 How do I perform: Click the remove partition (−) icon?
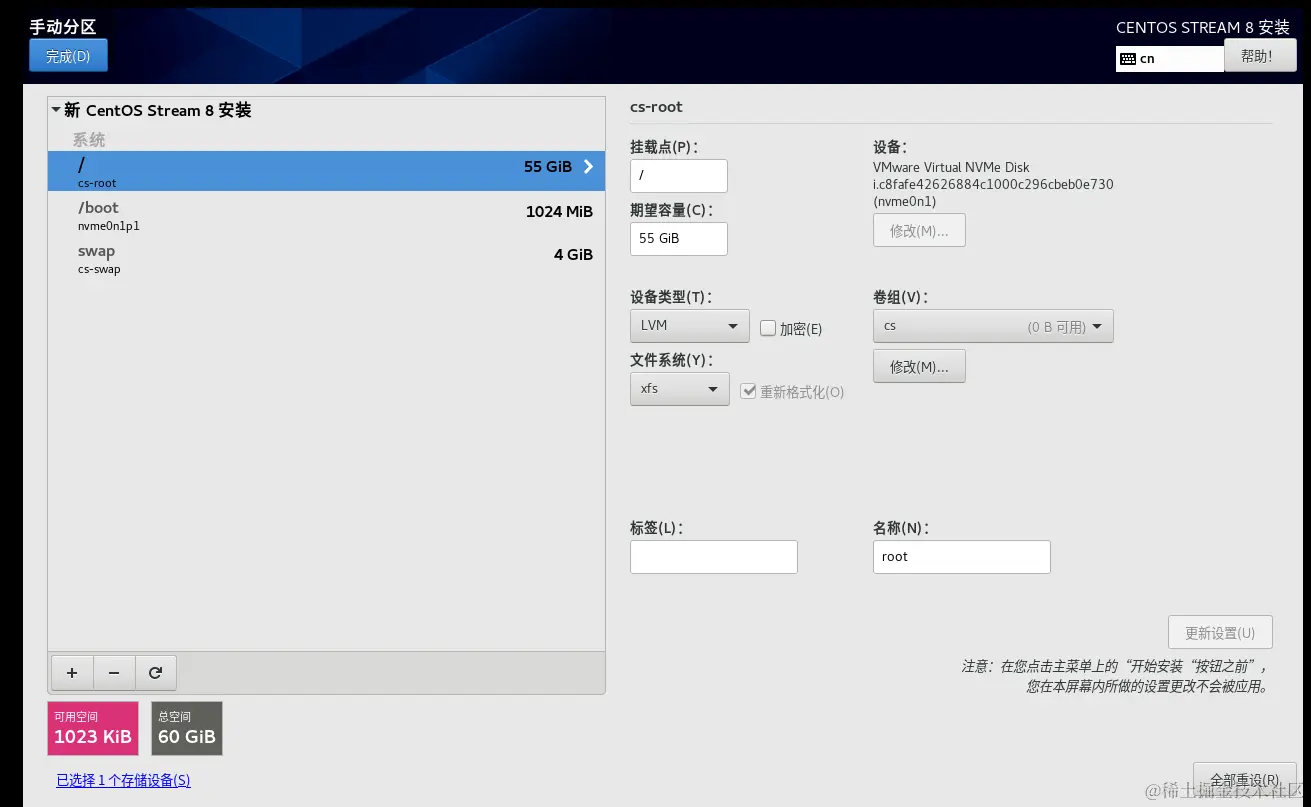coord(113,672)
